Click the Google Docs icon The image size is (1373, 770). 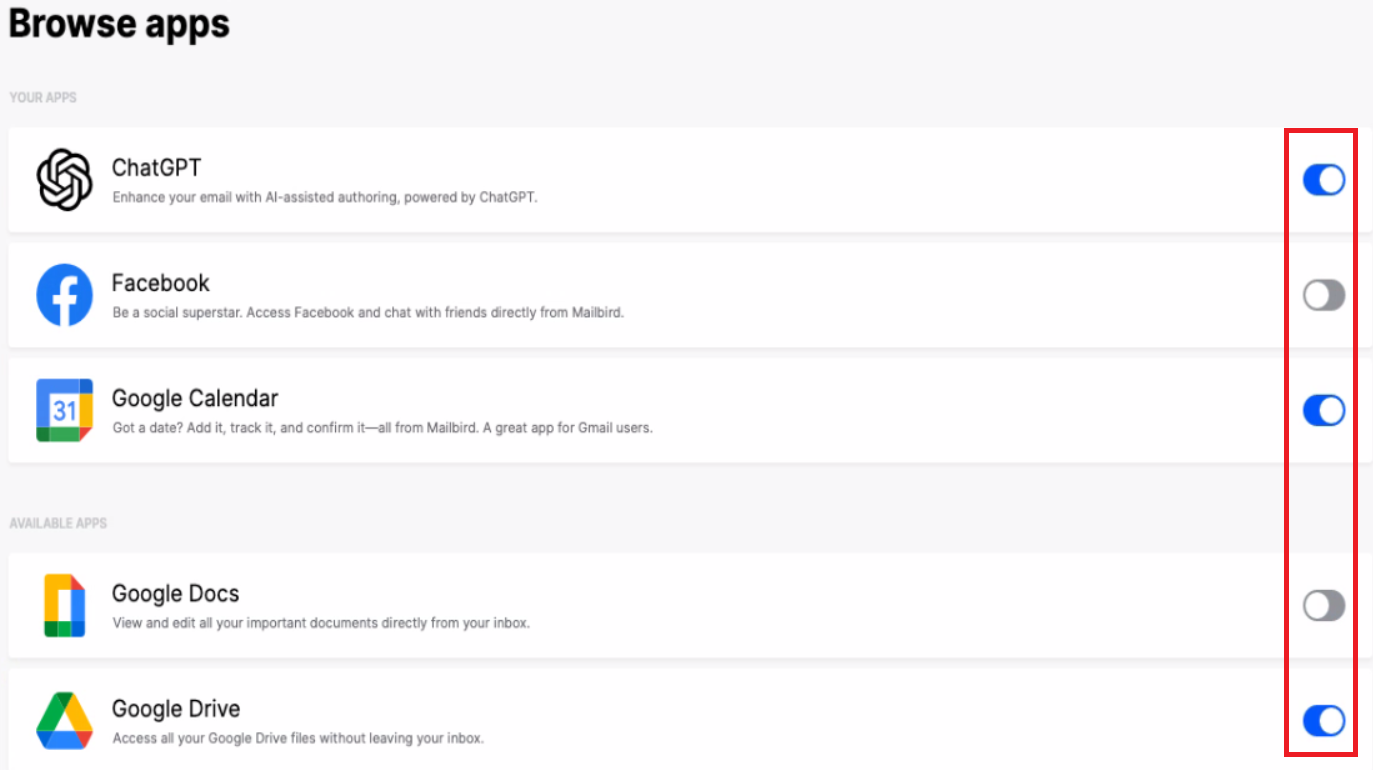pyautogui.click(x=64, y=605)
